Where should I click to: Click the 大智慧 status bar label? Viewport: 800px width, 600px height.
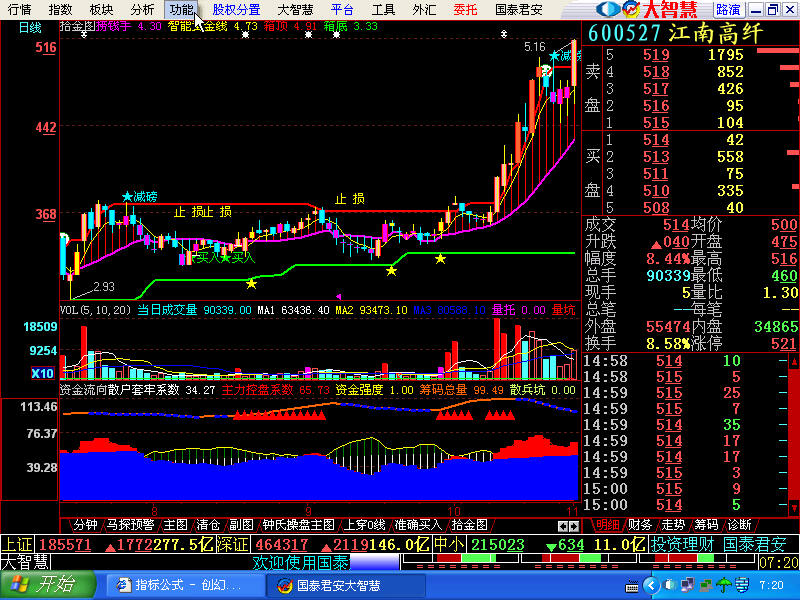[x=25, y=562]
